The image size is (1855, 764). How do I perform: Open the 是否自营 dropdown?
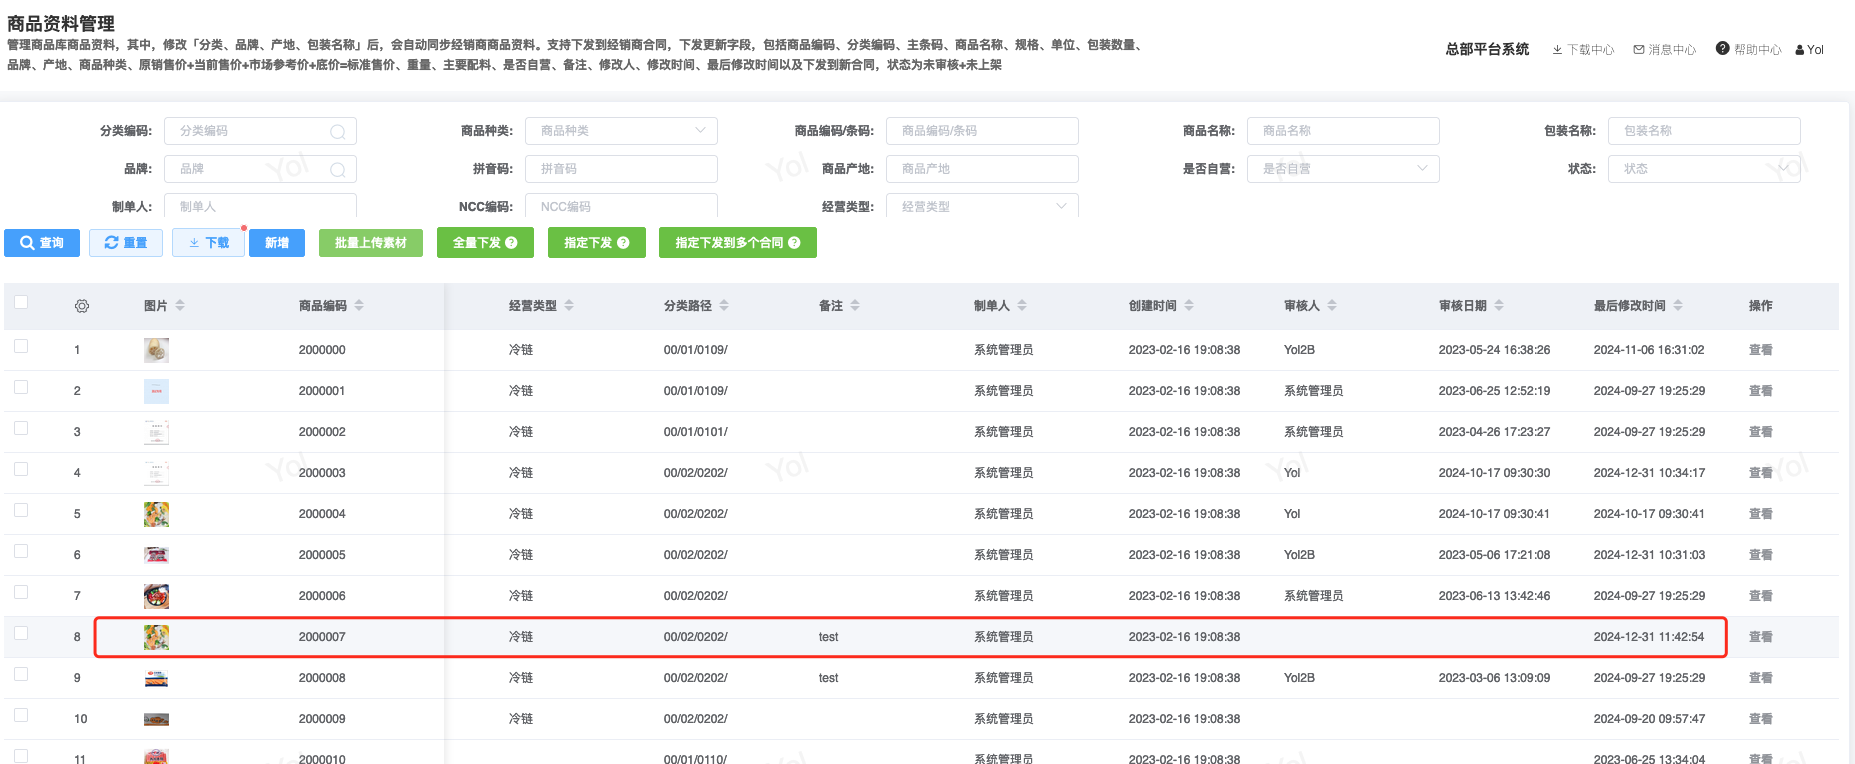1422,169
